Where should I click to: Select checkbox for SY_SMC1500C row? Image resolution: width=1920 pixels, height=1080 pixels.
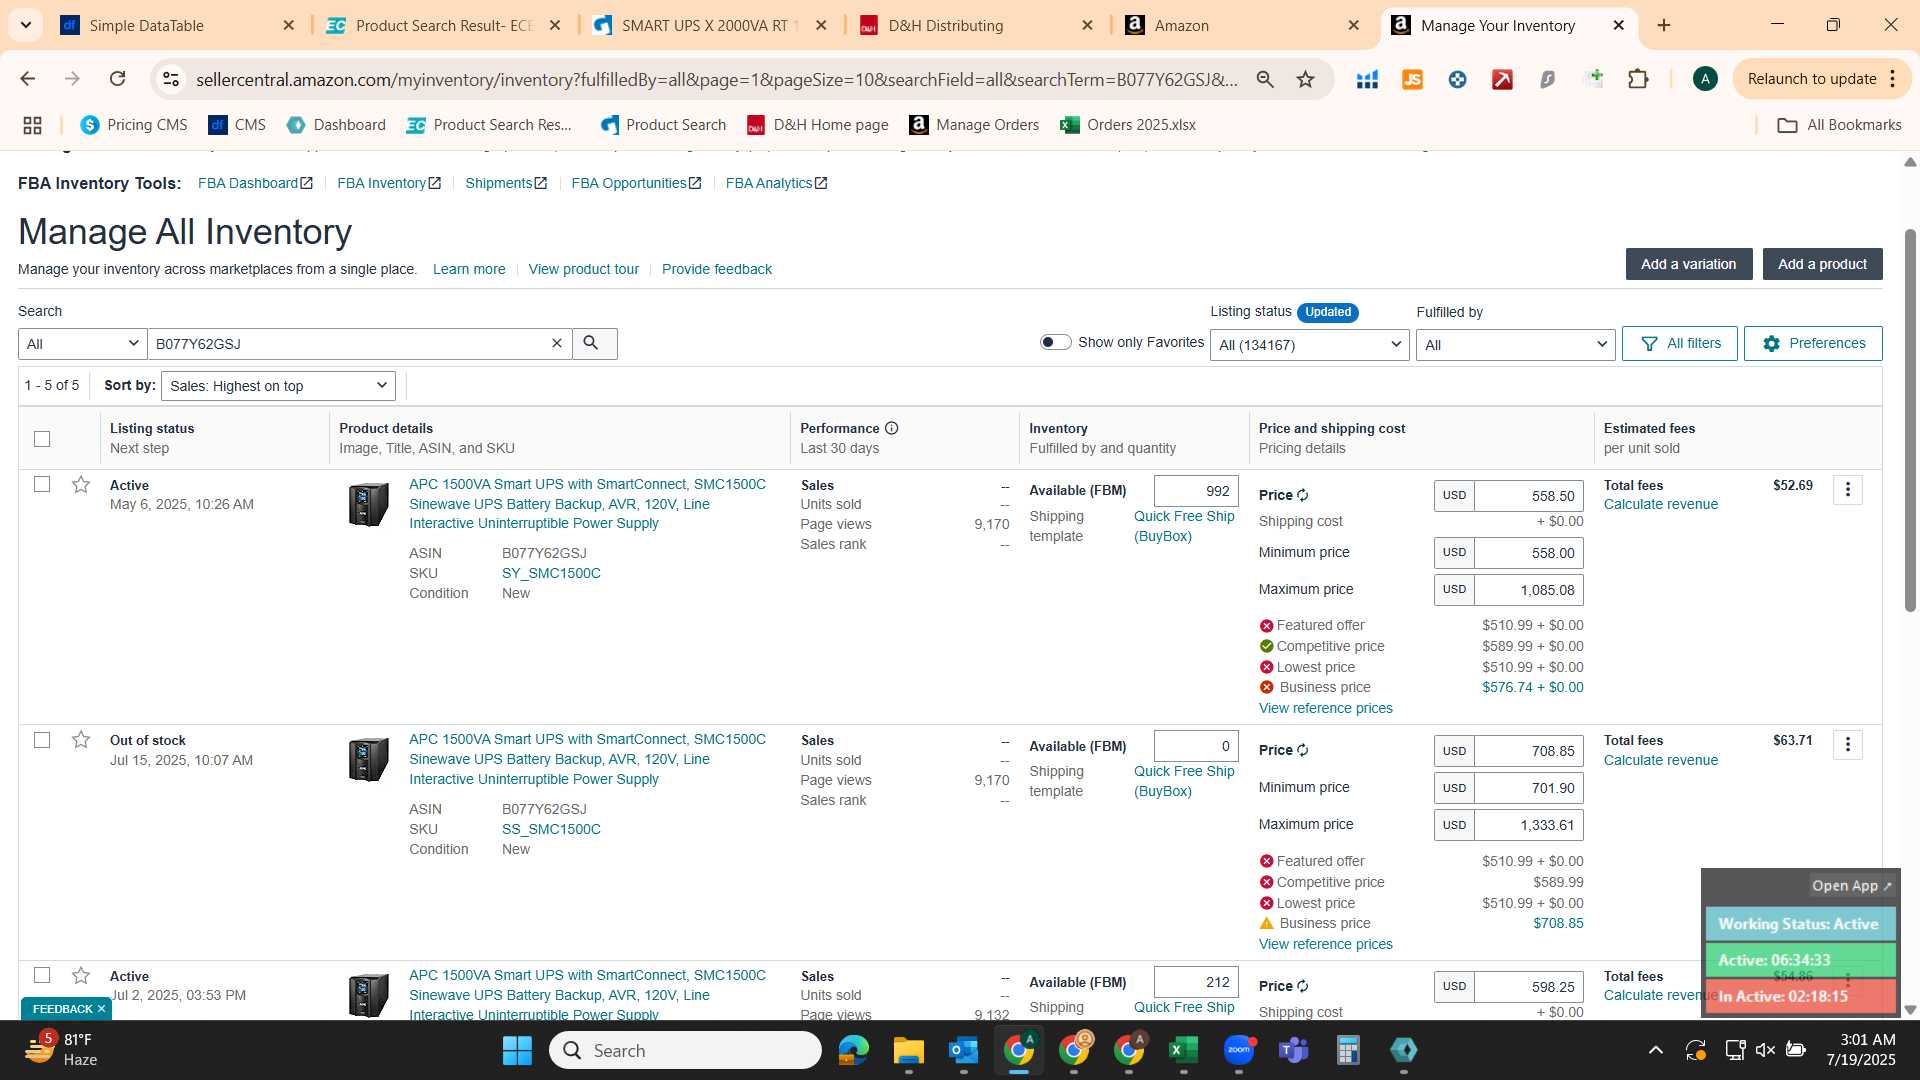42,484
